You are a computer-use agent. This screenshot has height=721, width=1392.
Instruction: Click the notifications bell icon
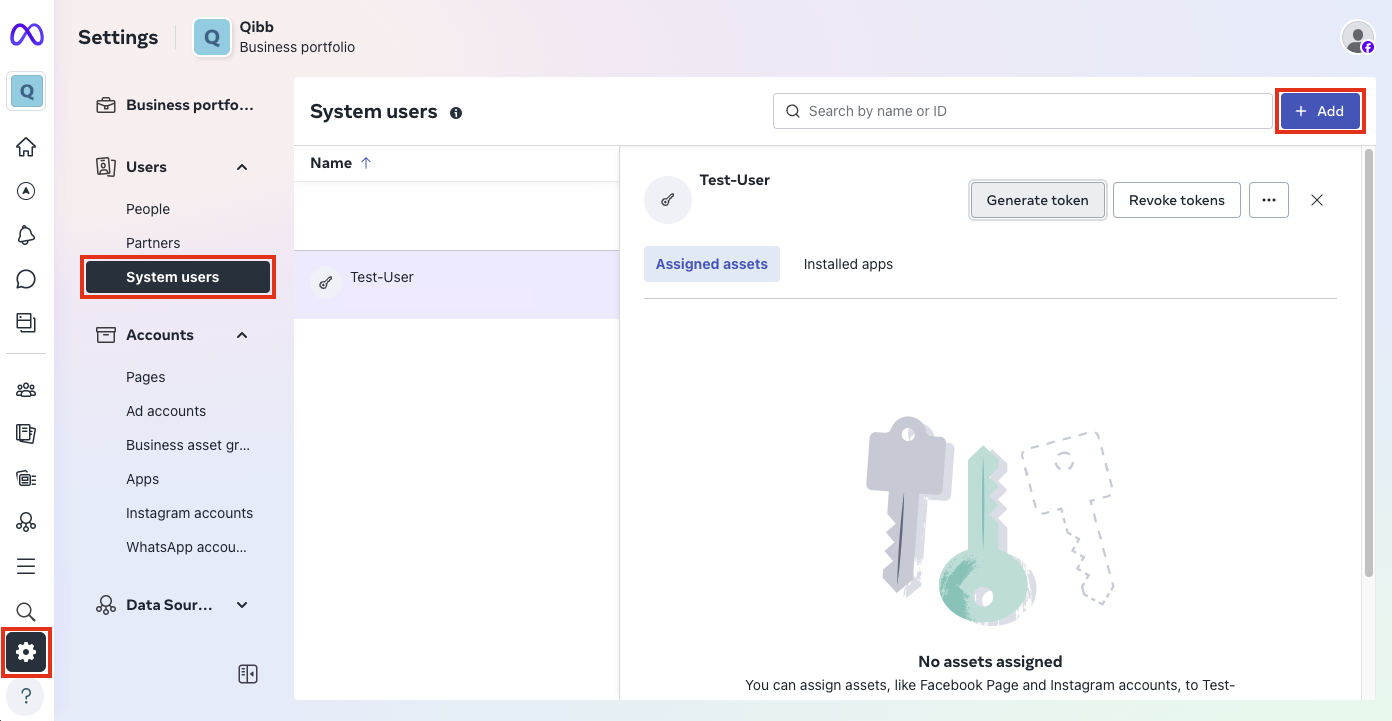pyautogui.click(x=26, y=235)
